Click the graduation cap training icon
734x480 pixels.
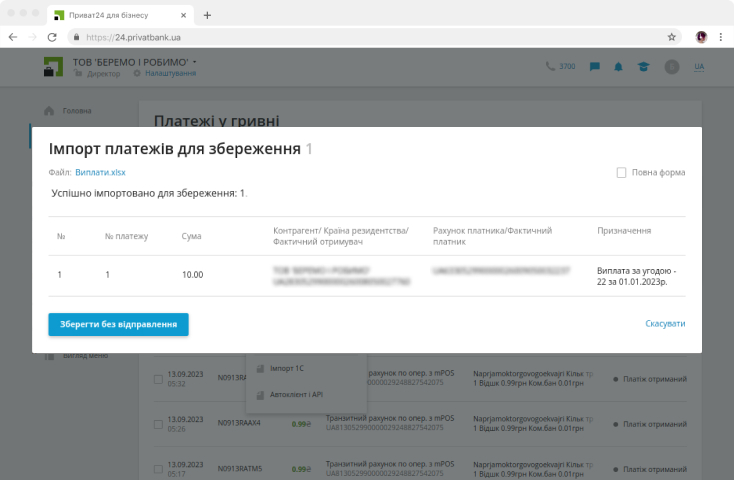pos(643,67)
